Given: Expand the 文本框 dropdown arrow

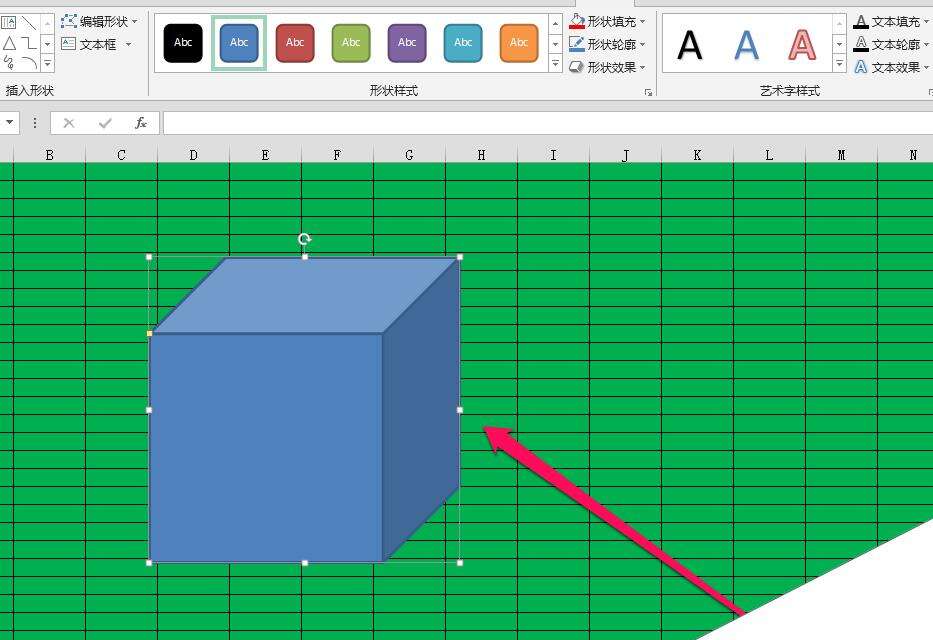Looking at the screenshot, I should [128, 45].
